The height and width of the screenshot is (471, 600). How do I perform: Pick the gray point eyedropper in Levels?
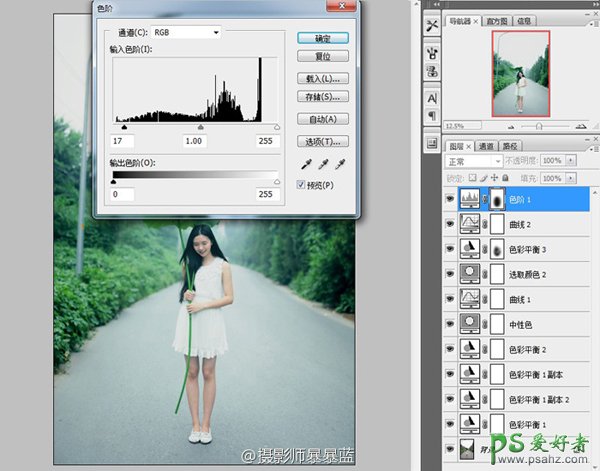pyautogui.click(x=322, y=164)
